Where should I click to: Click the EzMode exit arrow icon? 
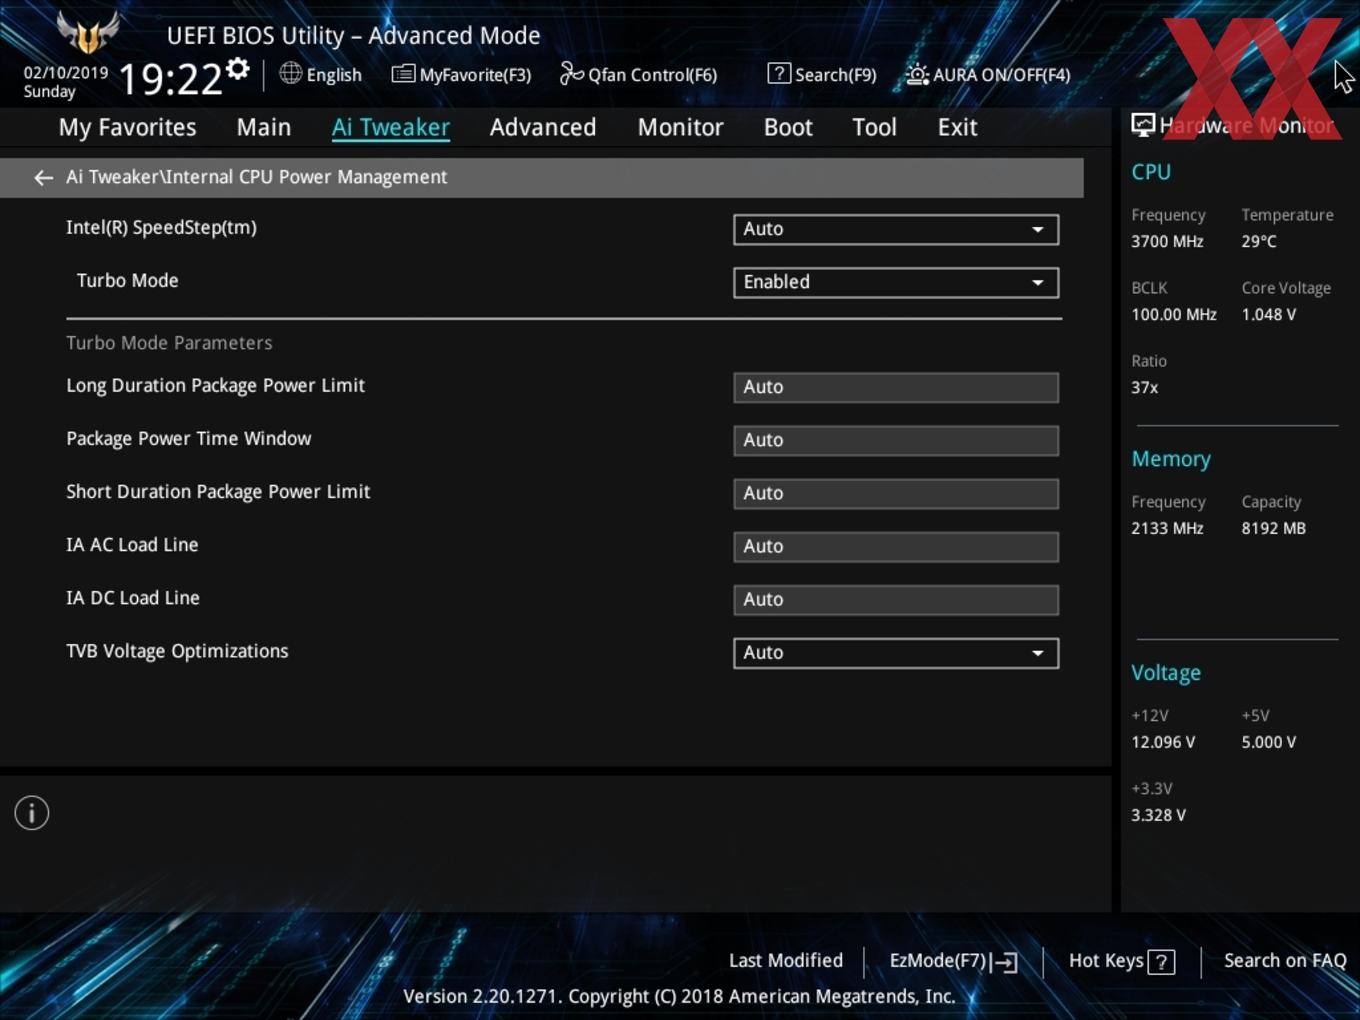1005,962
